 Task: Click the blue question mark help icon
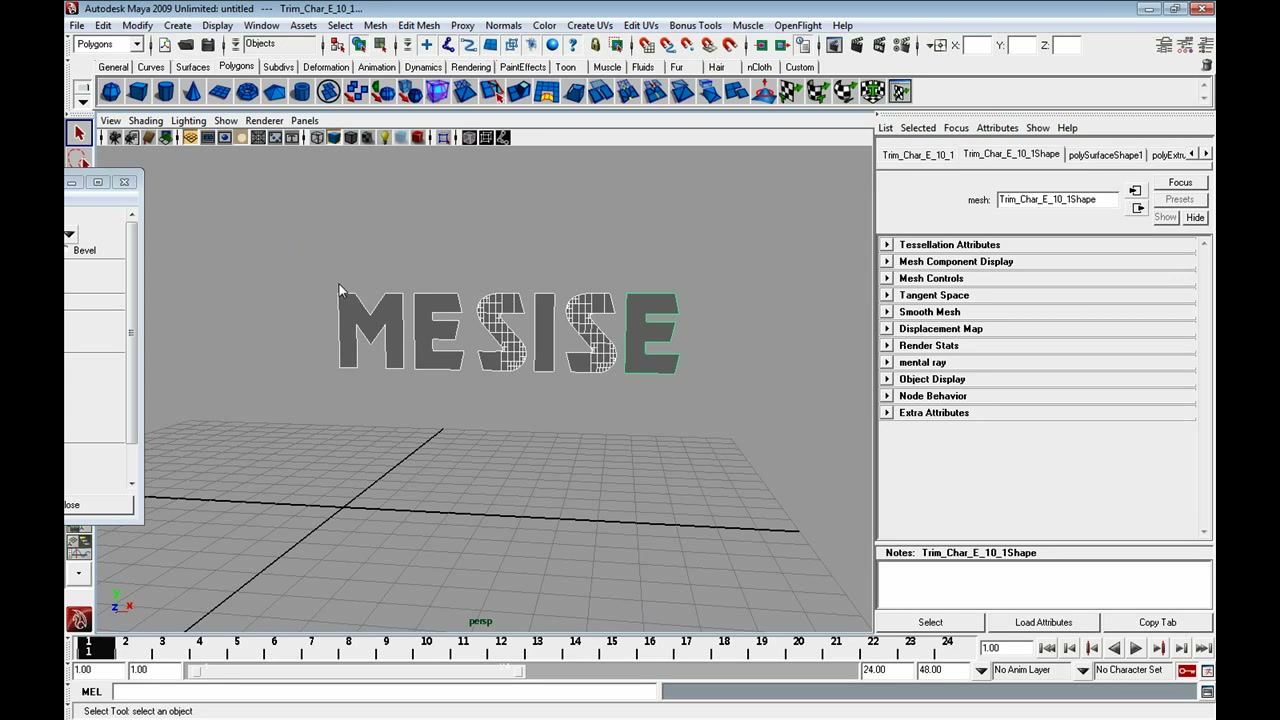pos(573,45)
